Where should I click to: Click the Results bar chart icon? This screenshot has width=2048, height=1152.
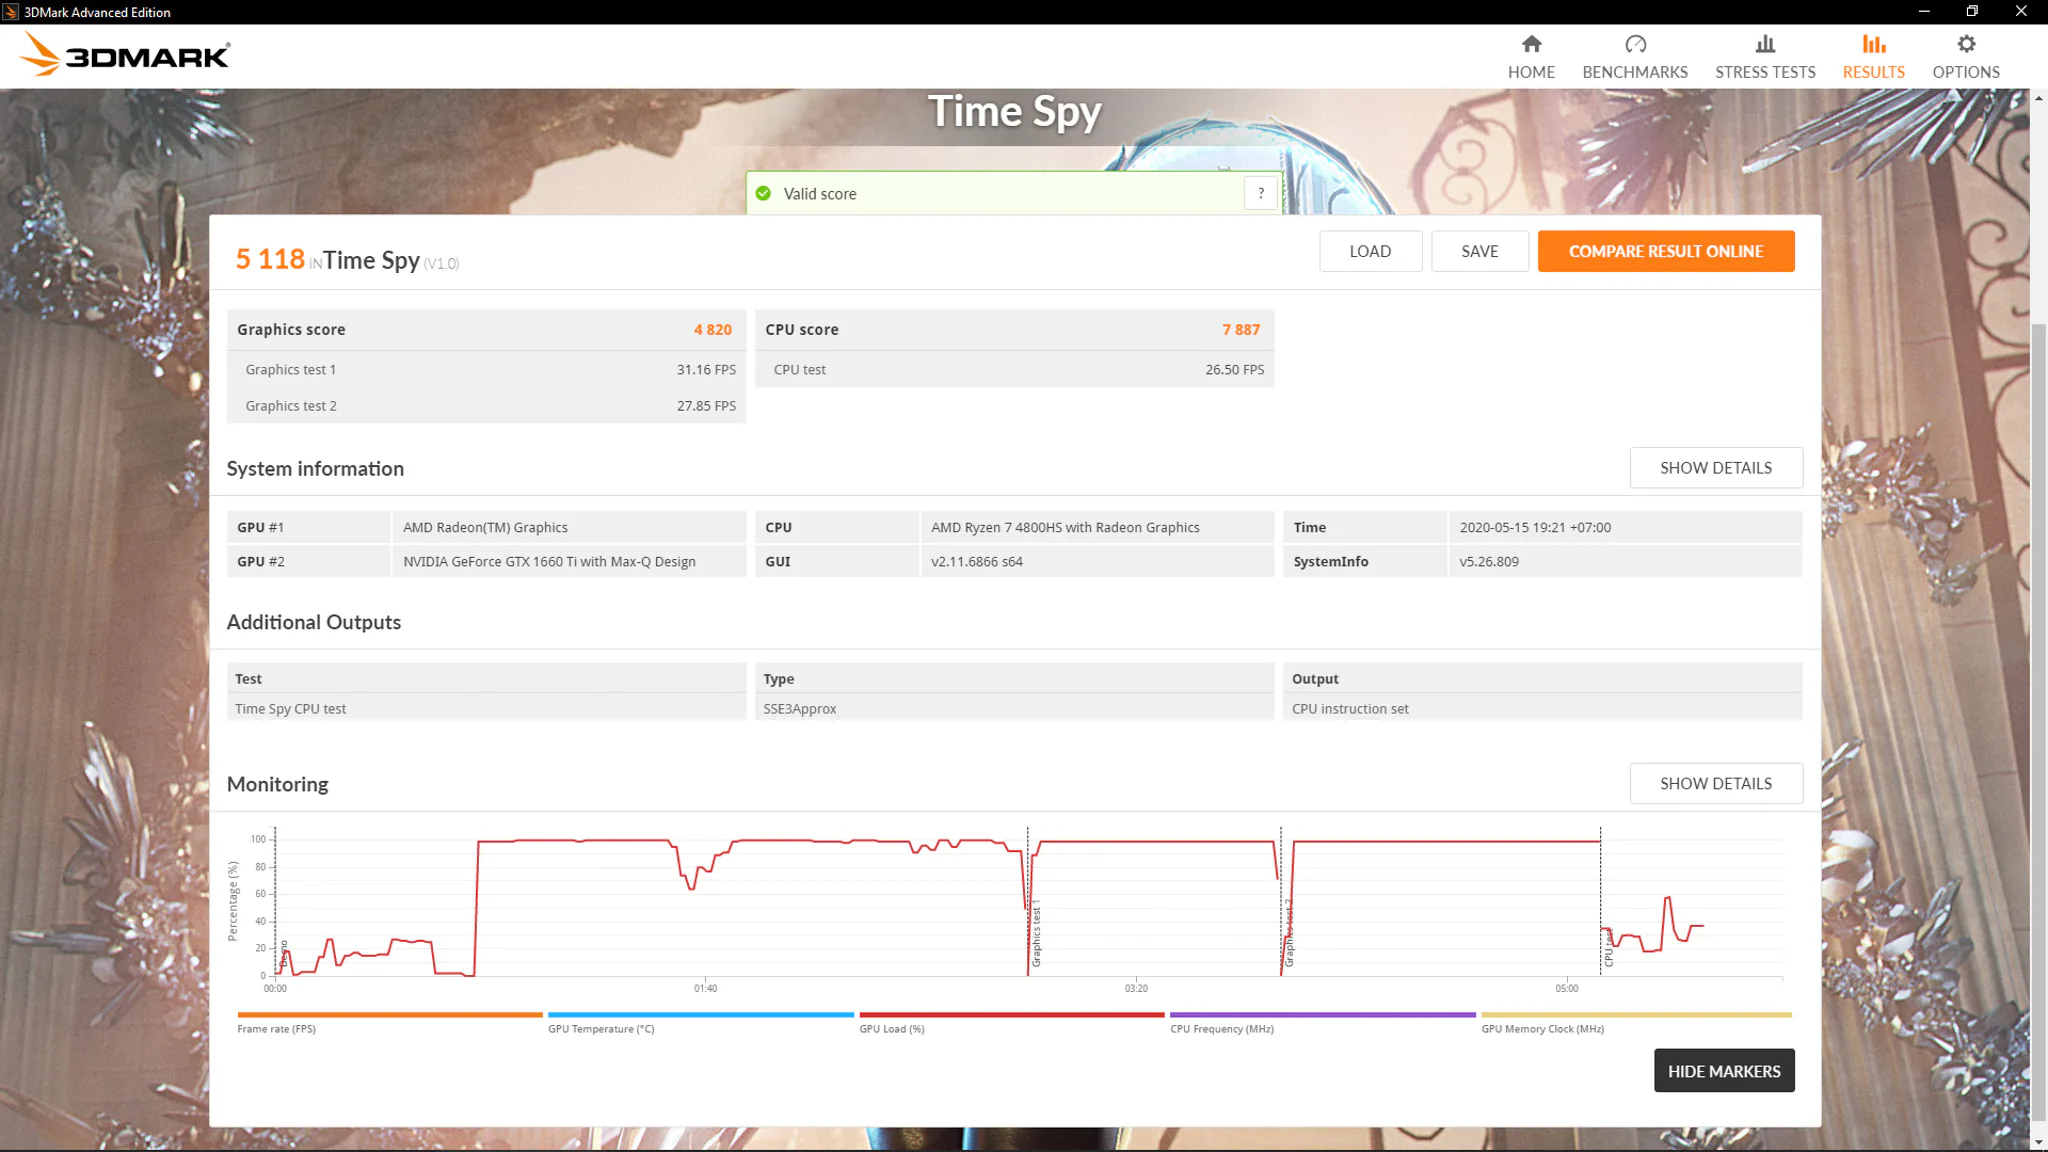[1873, 44]
